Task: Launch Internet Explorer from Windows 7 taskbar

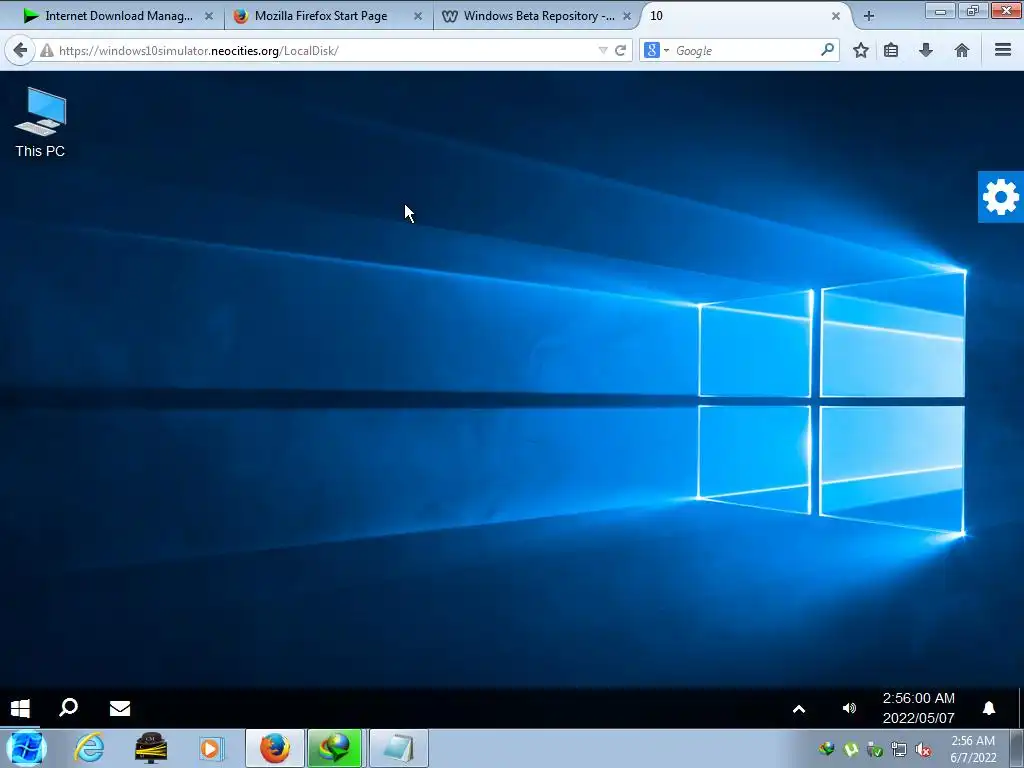Action: point(89,748)
